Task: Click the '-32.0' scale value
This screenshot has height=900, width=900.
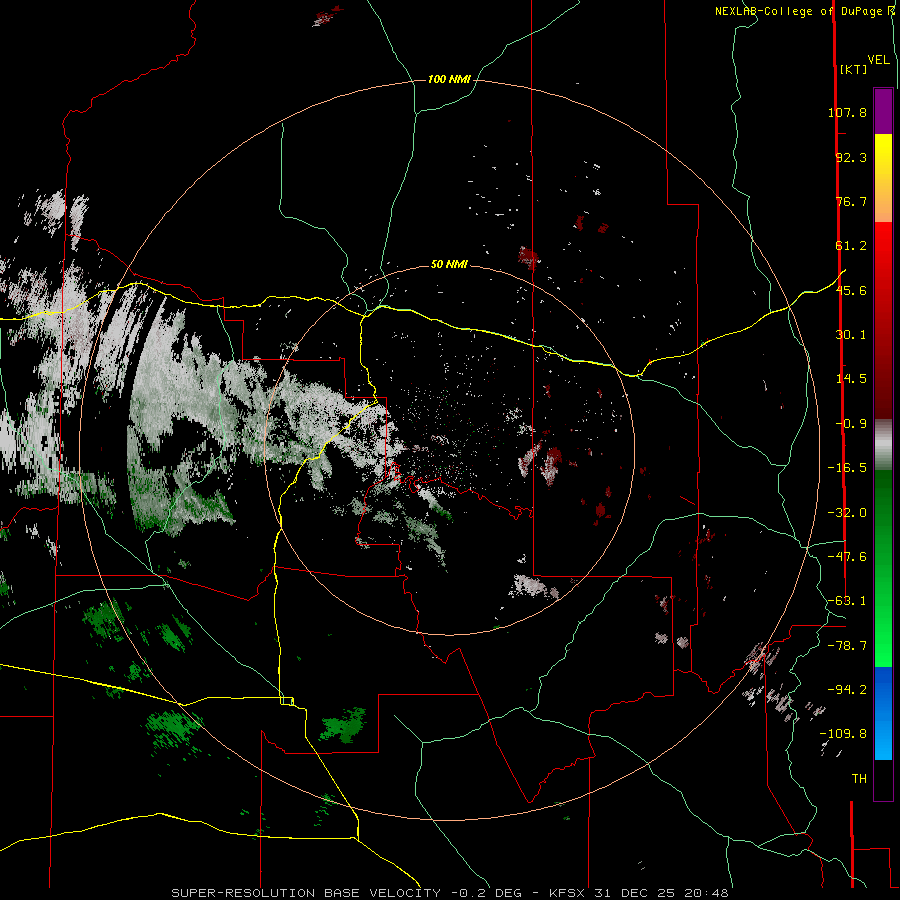Action: click(x=847, y=513)
